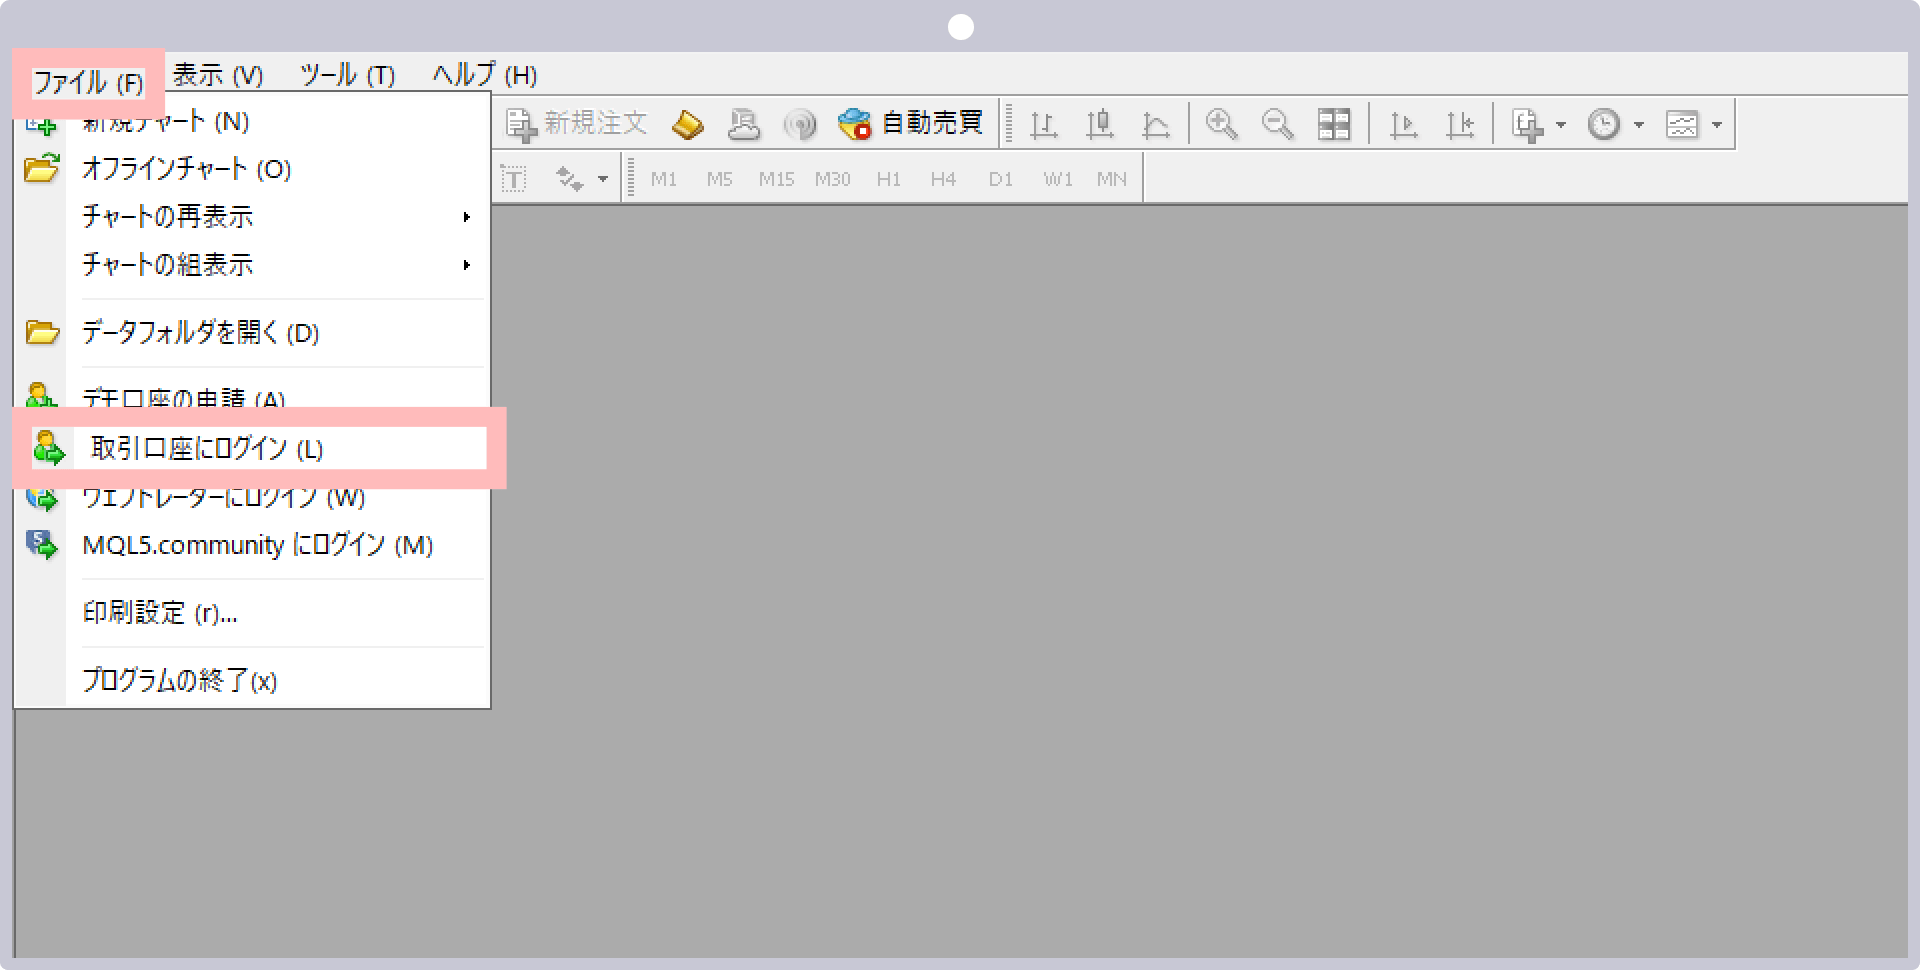
Task: Choose プログラムの終了 to exit
Action: [180, 681]
